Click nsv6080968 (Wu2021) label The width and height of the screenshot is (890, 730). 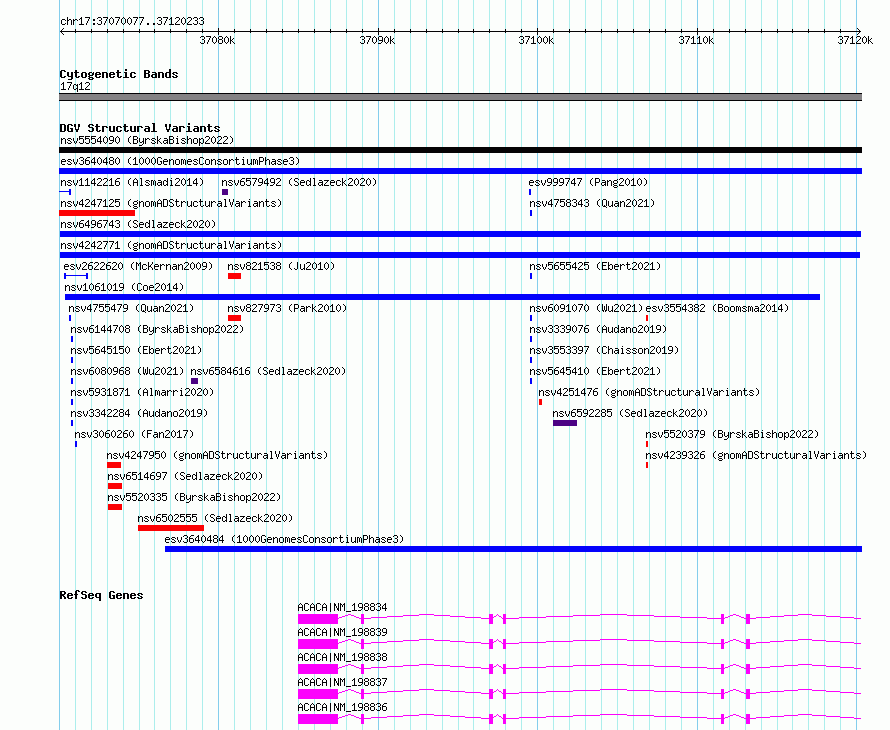click(x=127, y=371)
